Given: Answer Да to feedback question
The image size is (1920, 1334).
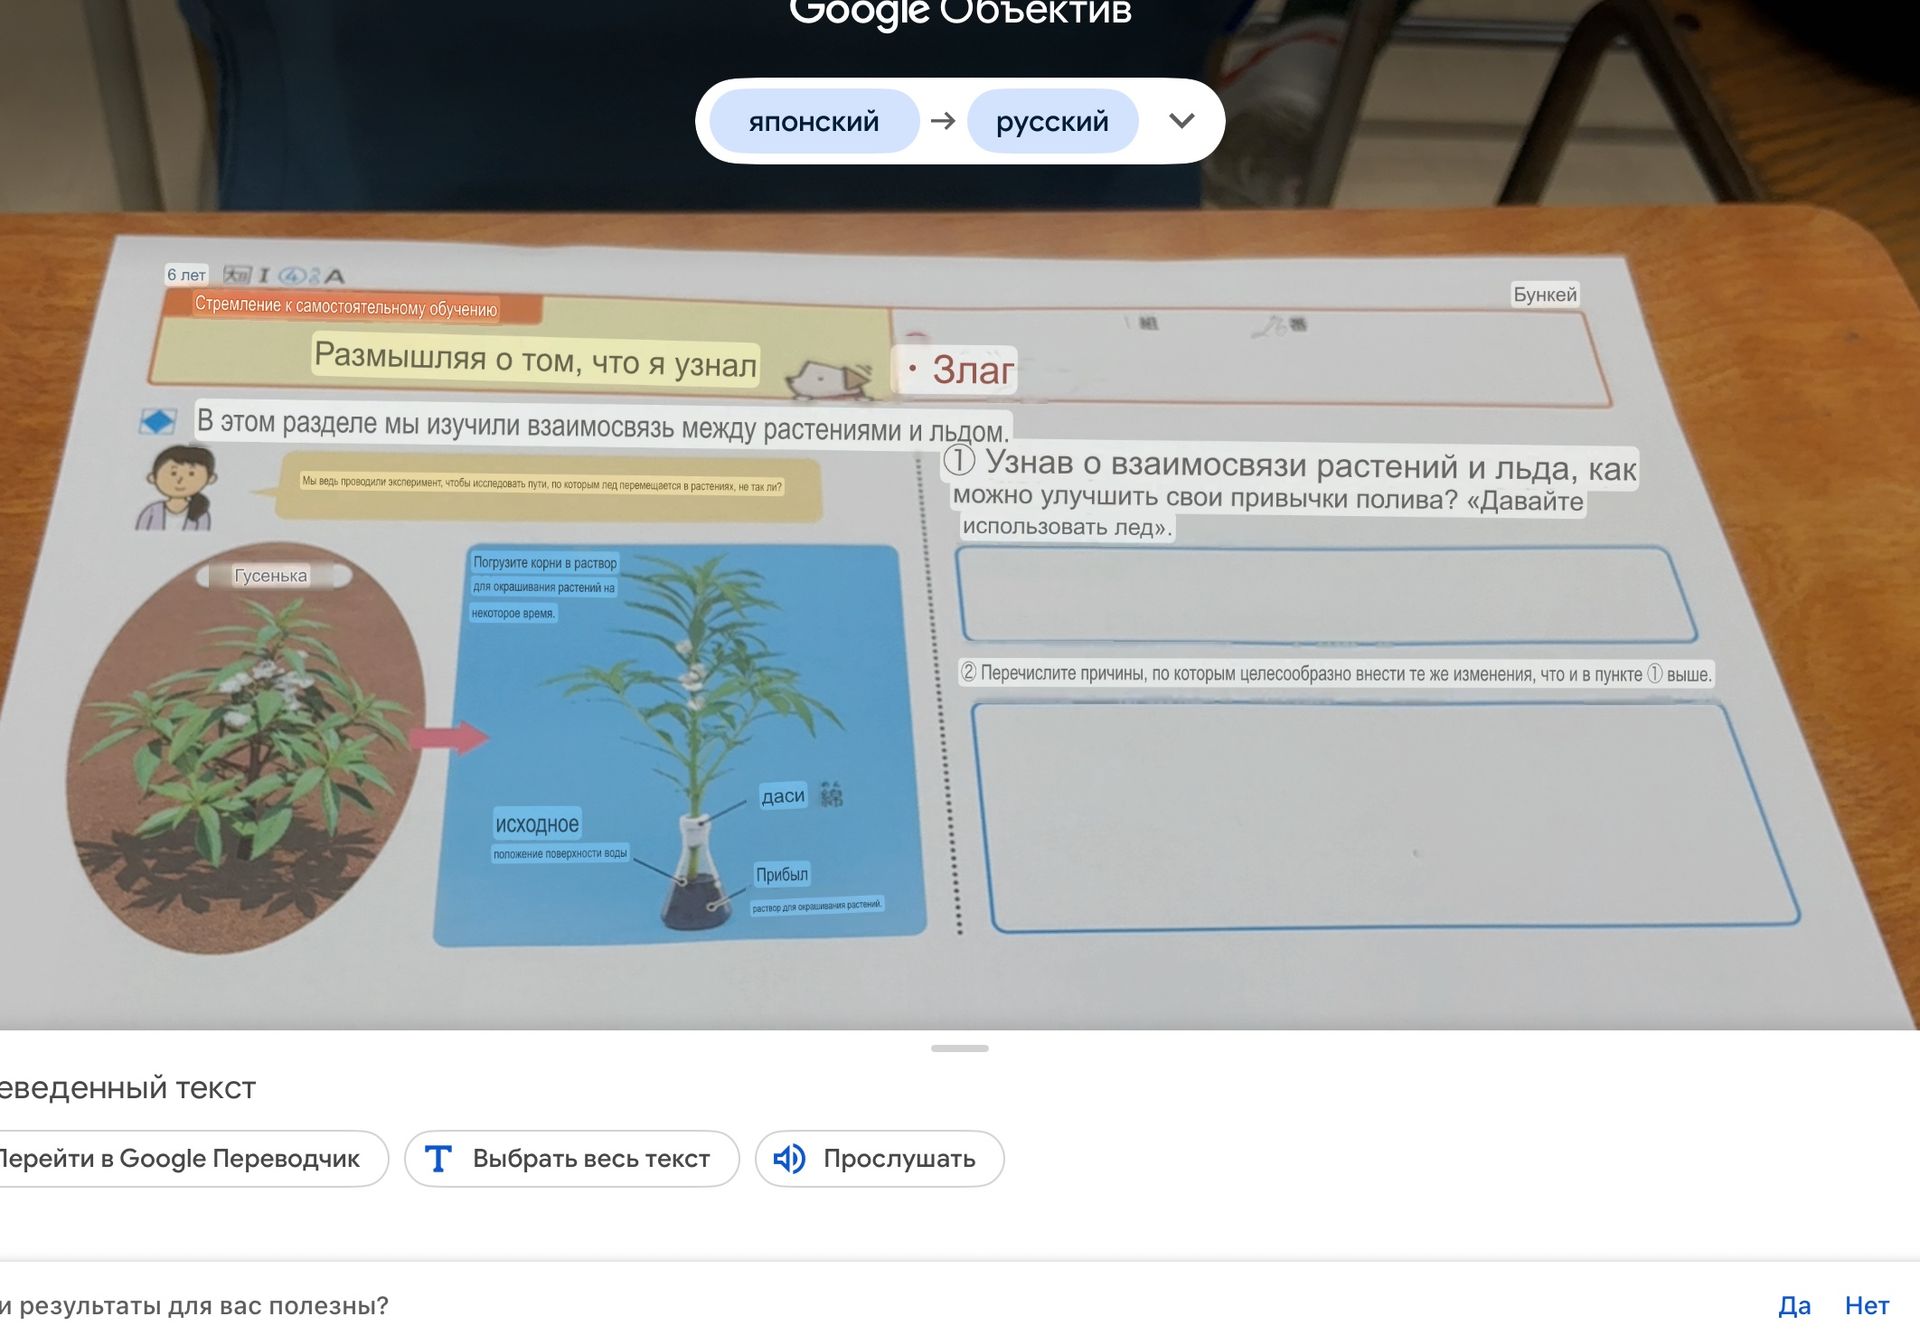Looking at the screenshot, I should click(1794, 1305).
